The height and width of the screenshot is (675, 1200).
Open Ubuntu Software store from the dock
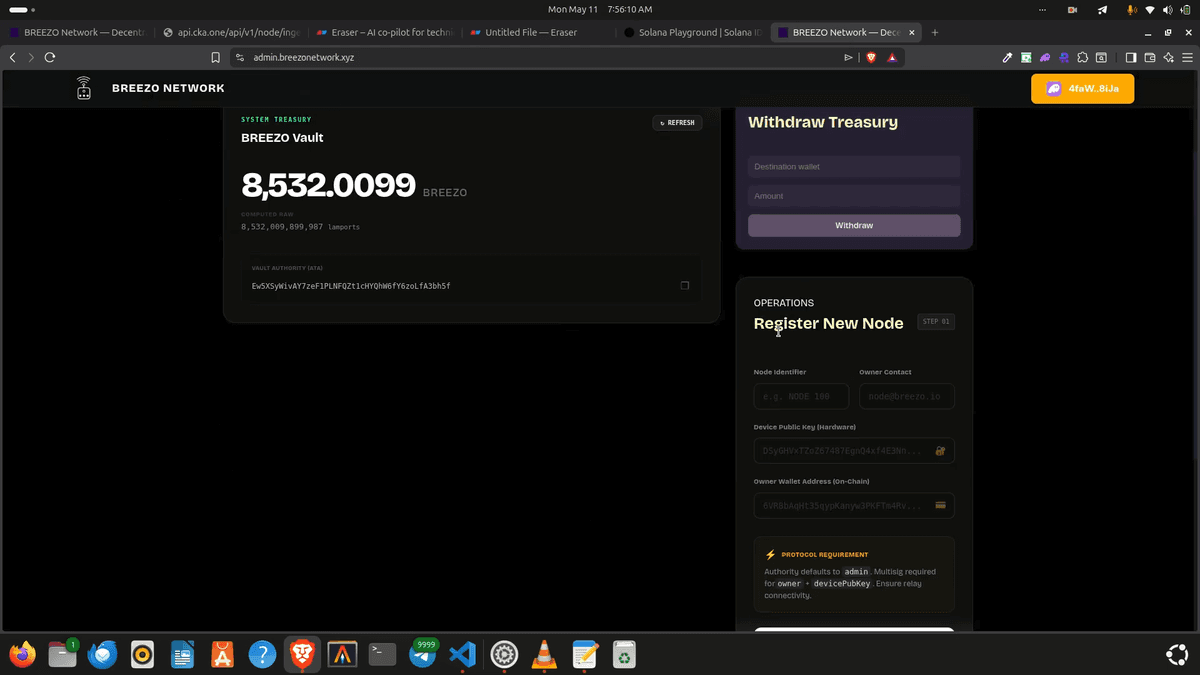(222, 655)
